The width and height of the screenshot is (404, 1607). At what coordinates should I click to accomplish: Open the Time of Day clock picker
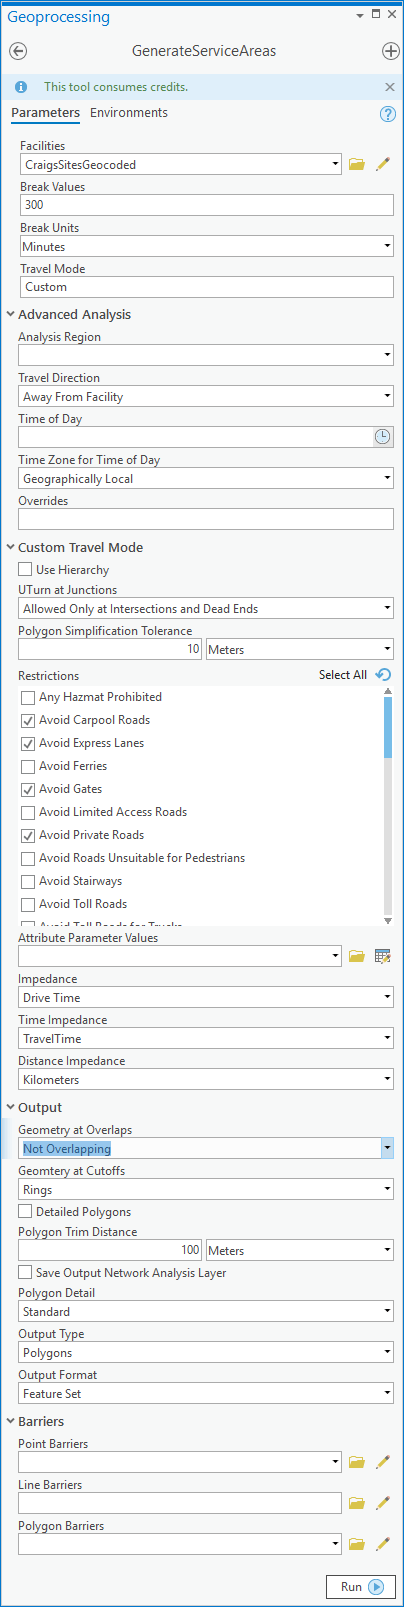click(383, 437)
